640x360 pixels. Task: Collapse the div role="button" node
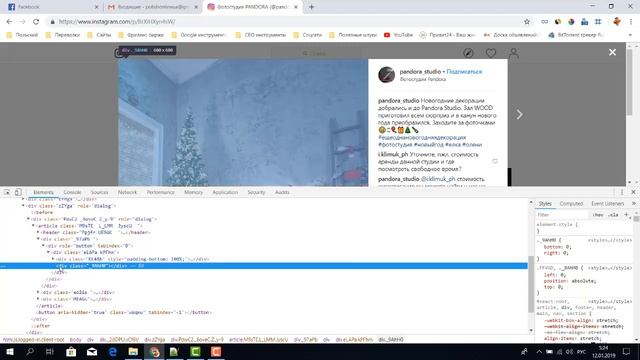pos(43,246)
